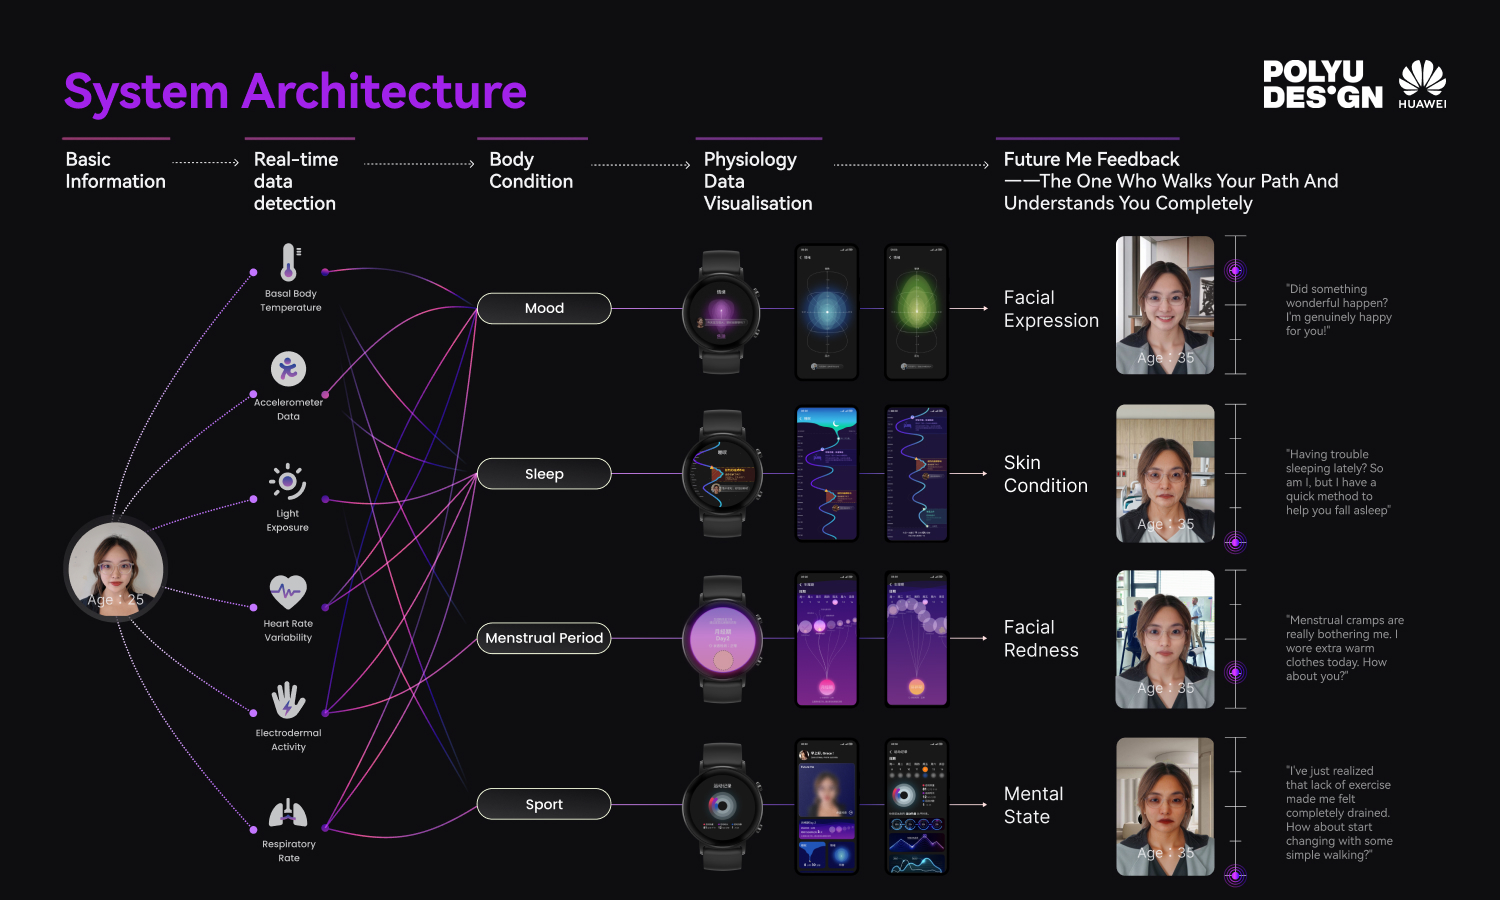Select the Heart Rate Variability icon
The height and width of the screenshot is (900, 1500).
[x=288, y=592]
